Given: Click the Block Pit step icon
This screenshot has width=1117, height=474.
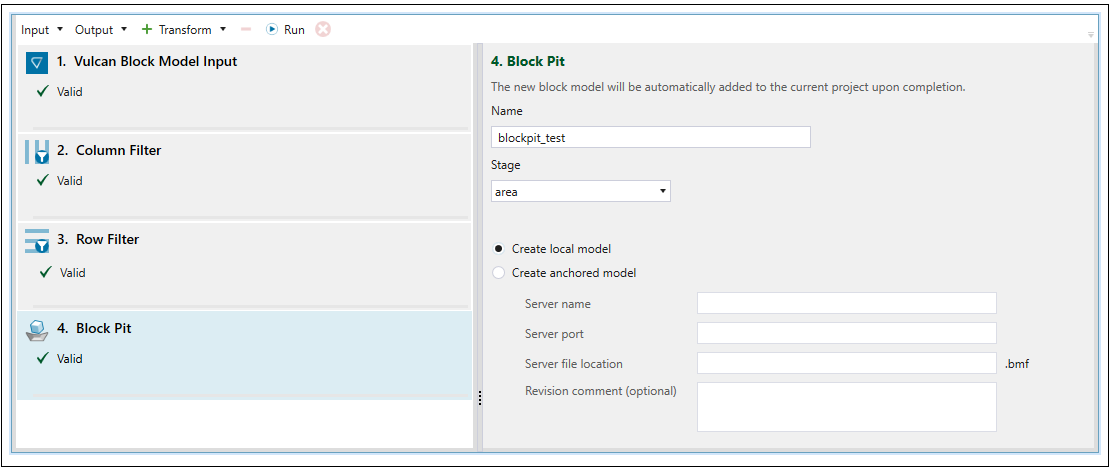Looking at the screenshot, I should (x=37, y=330).
